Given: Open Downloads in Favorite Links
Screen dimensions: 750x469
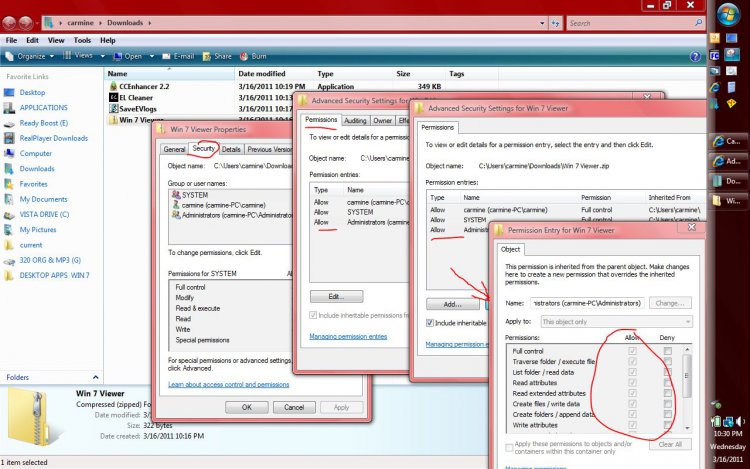Looking at the screenshot, I should point(37,169).
